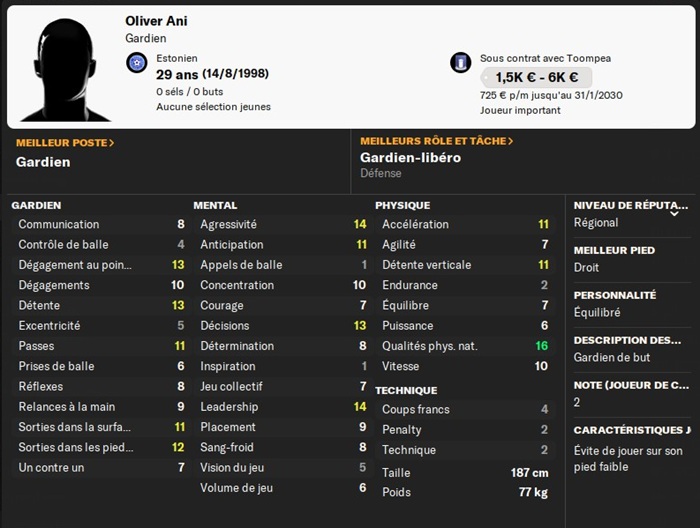Click the 1,5K € - 6K € value badge

536,77
